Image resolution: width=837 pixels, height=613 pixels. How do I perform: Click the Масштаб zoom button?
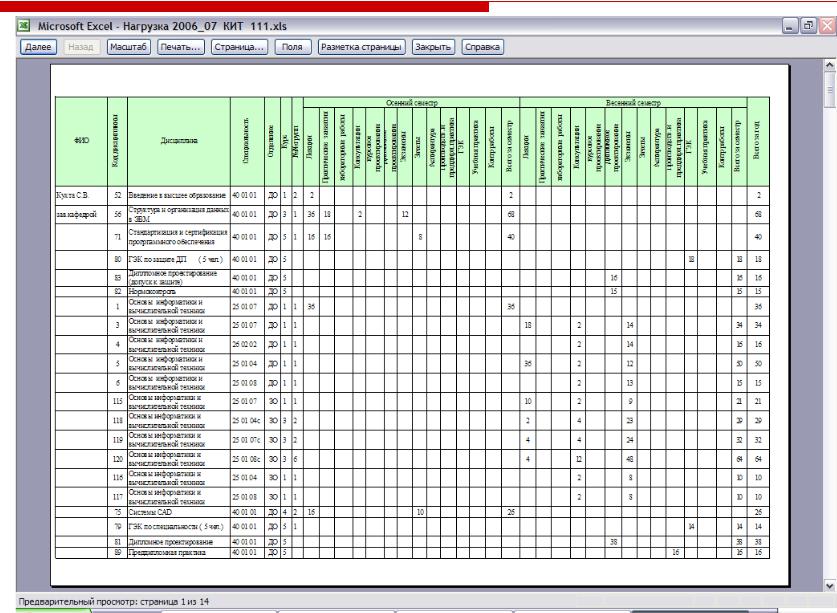128,47
